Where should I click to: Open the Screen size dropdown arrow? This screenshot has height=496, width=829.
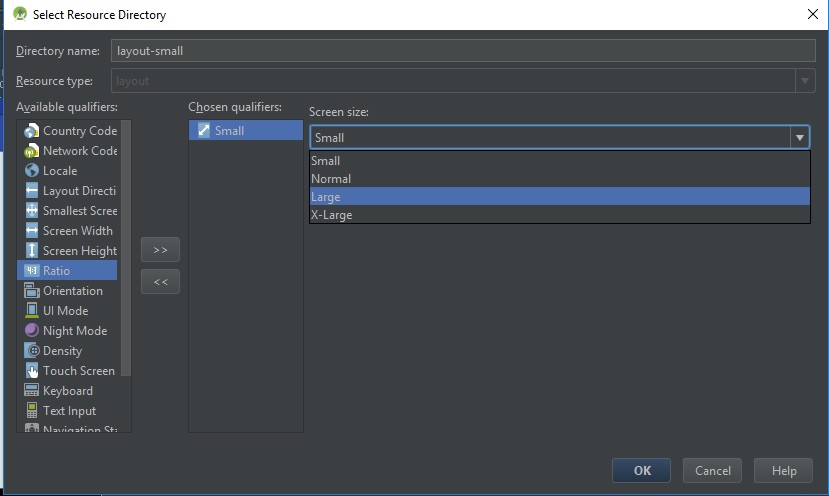coord(799,138)
